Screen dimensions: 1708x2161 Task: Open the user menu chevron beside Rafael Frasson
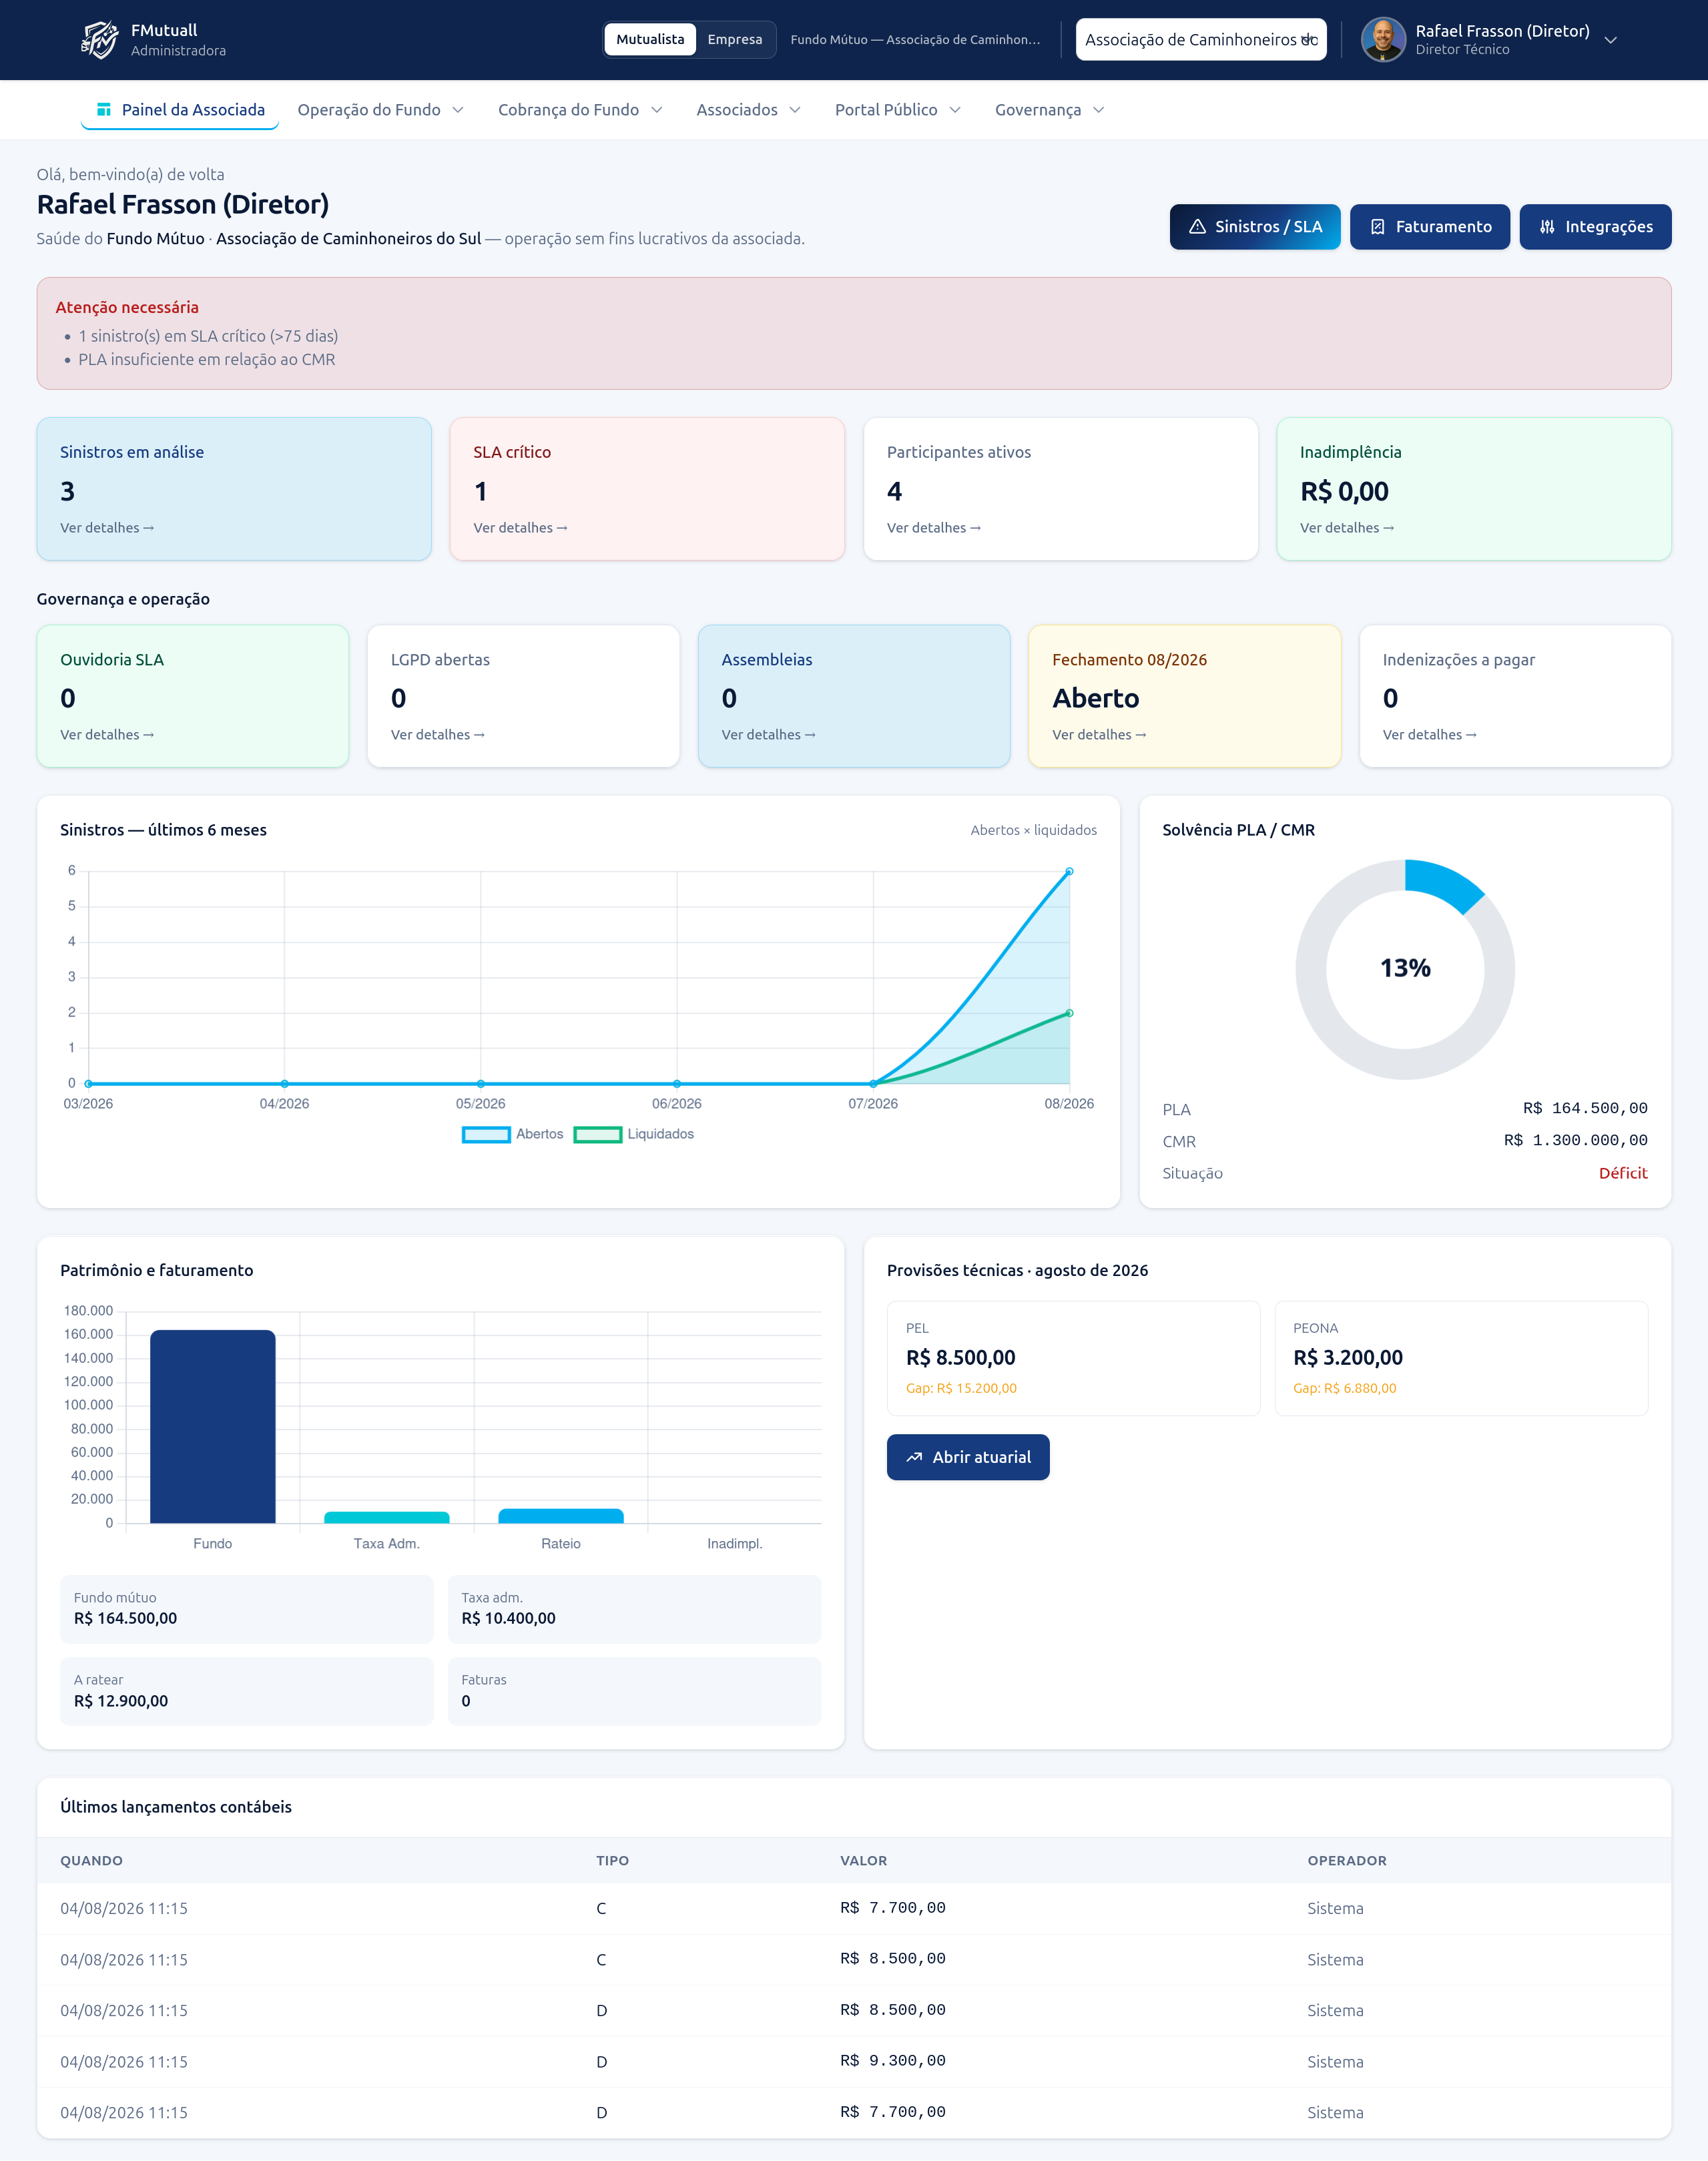tap(1610, 40)
